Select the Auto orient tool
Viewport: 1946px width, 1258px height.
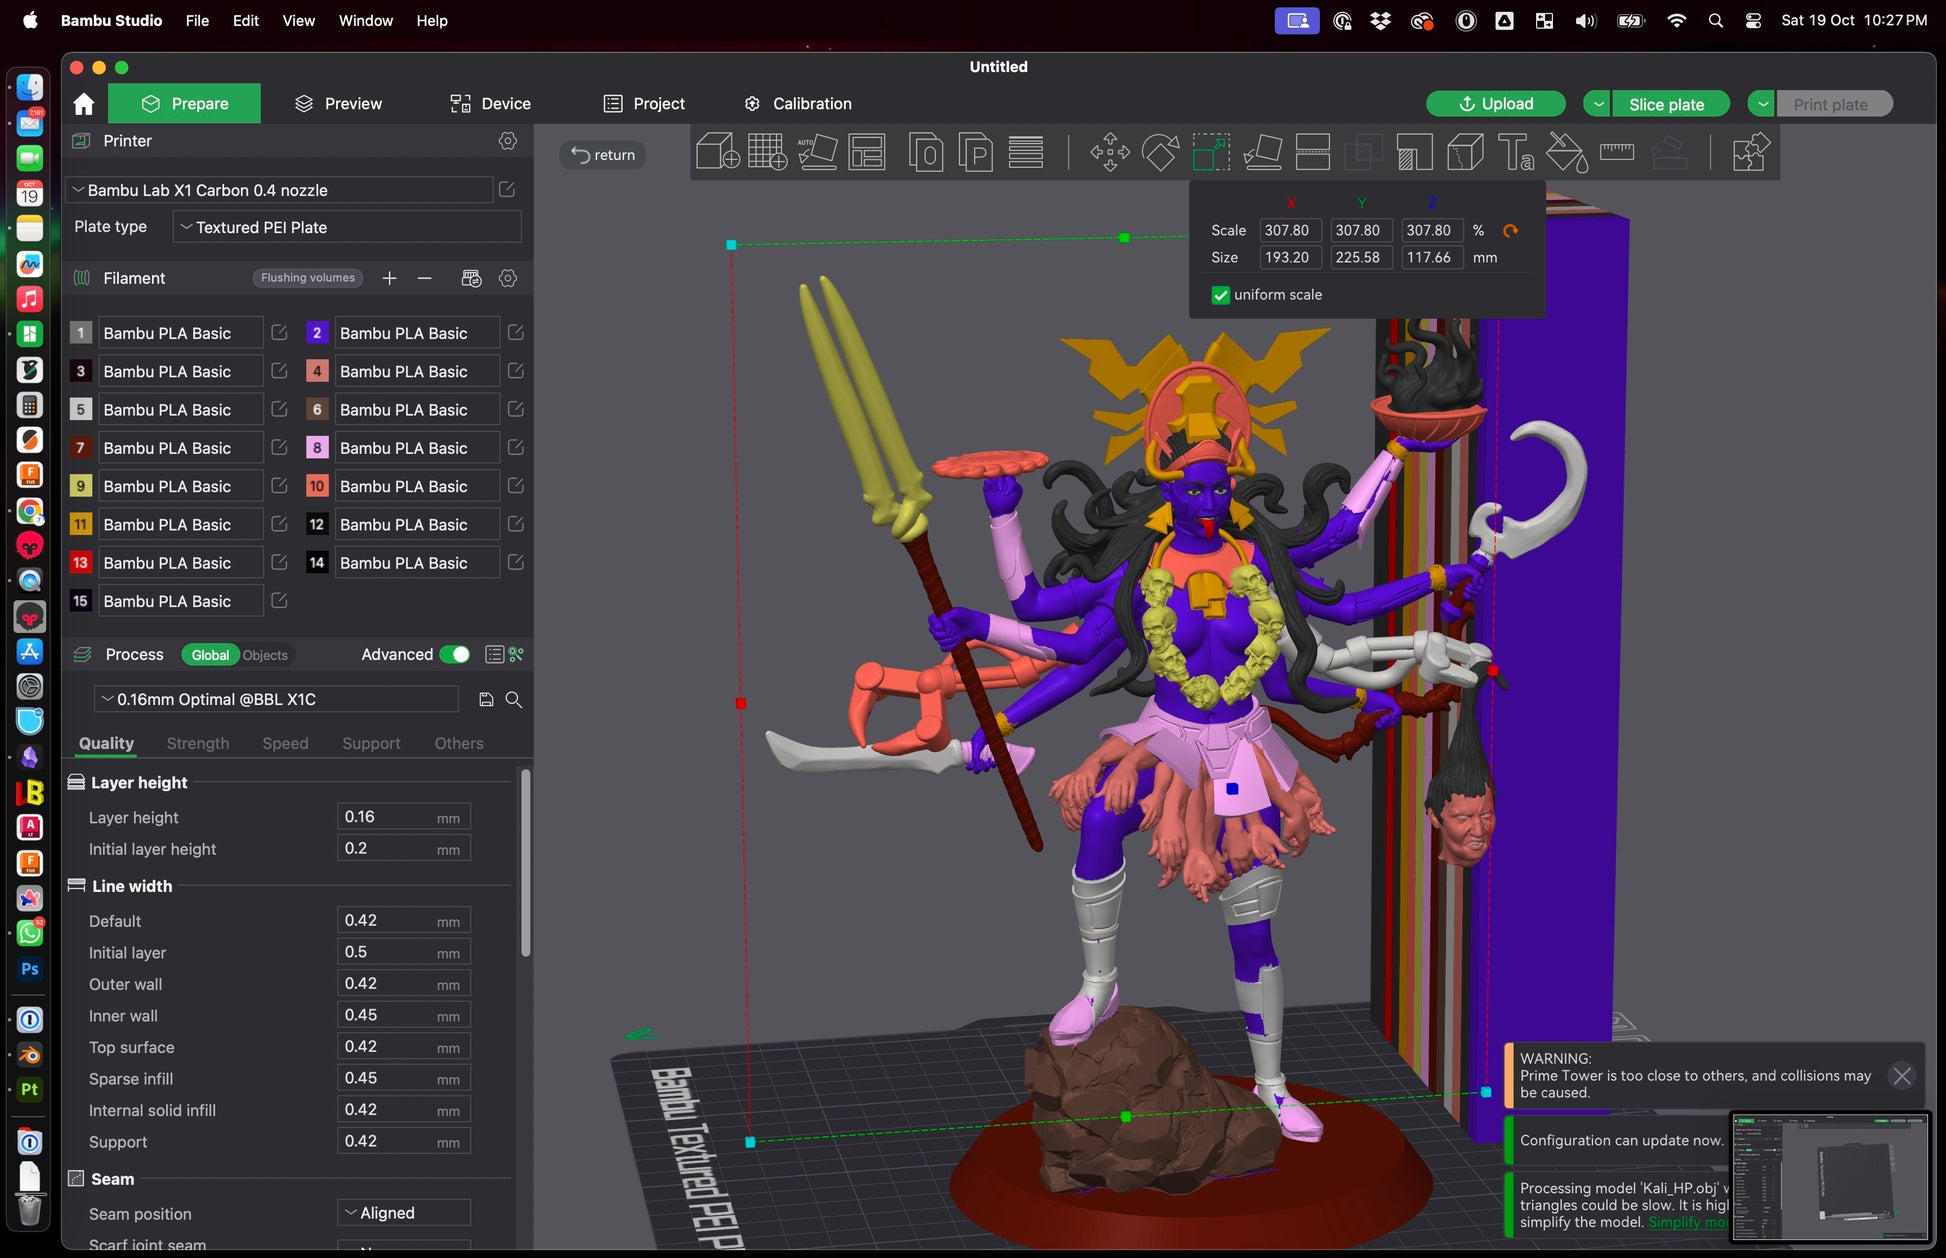(x=817, y=153)
